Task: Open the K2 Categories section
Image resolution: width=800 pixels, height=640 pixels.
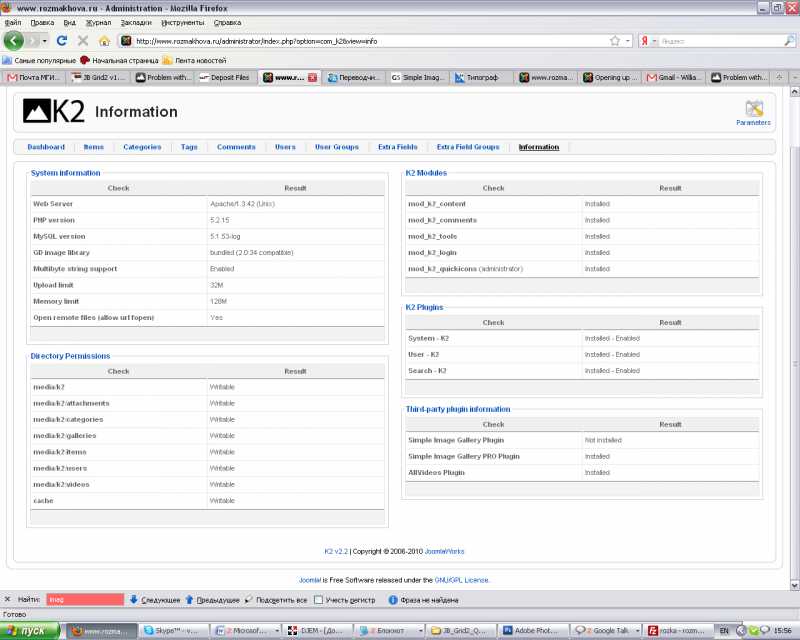Action: pos(142,147)
